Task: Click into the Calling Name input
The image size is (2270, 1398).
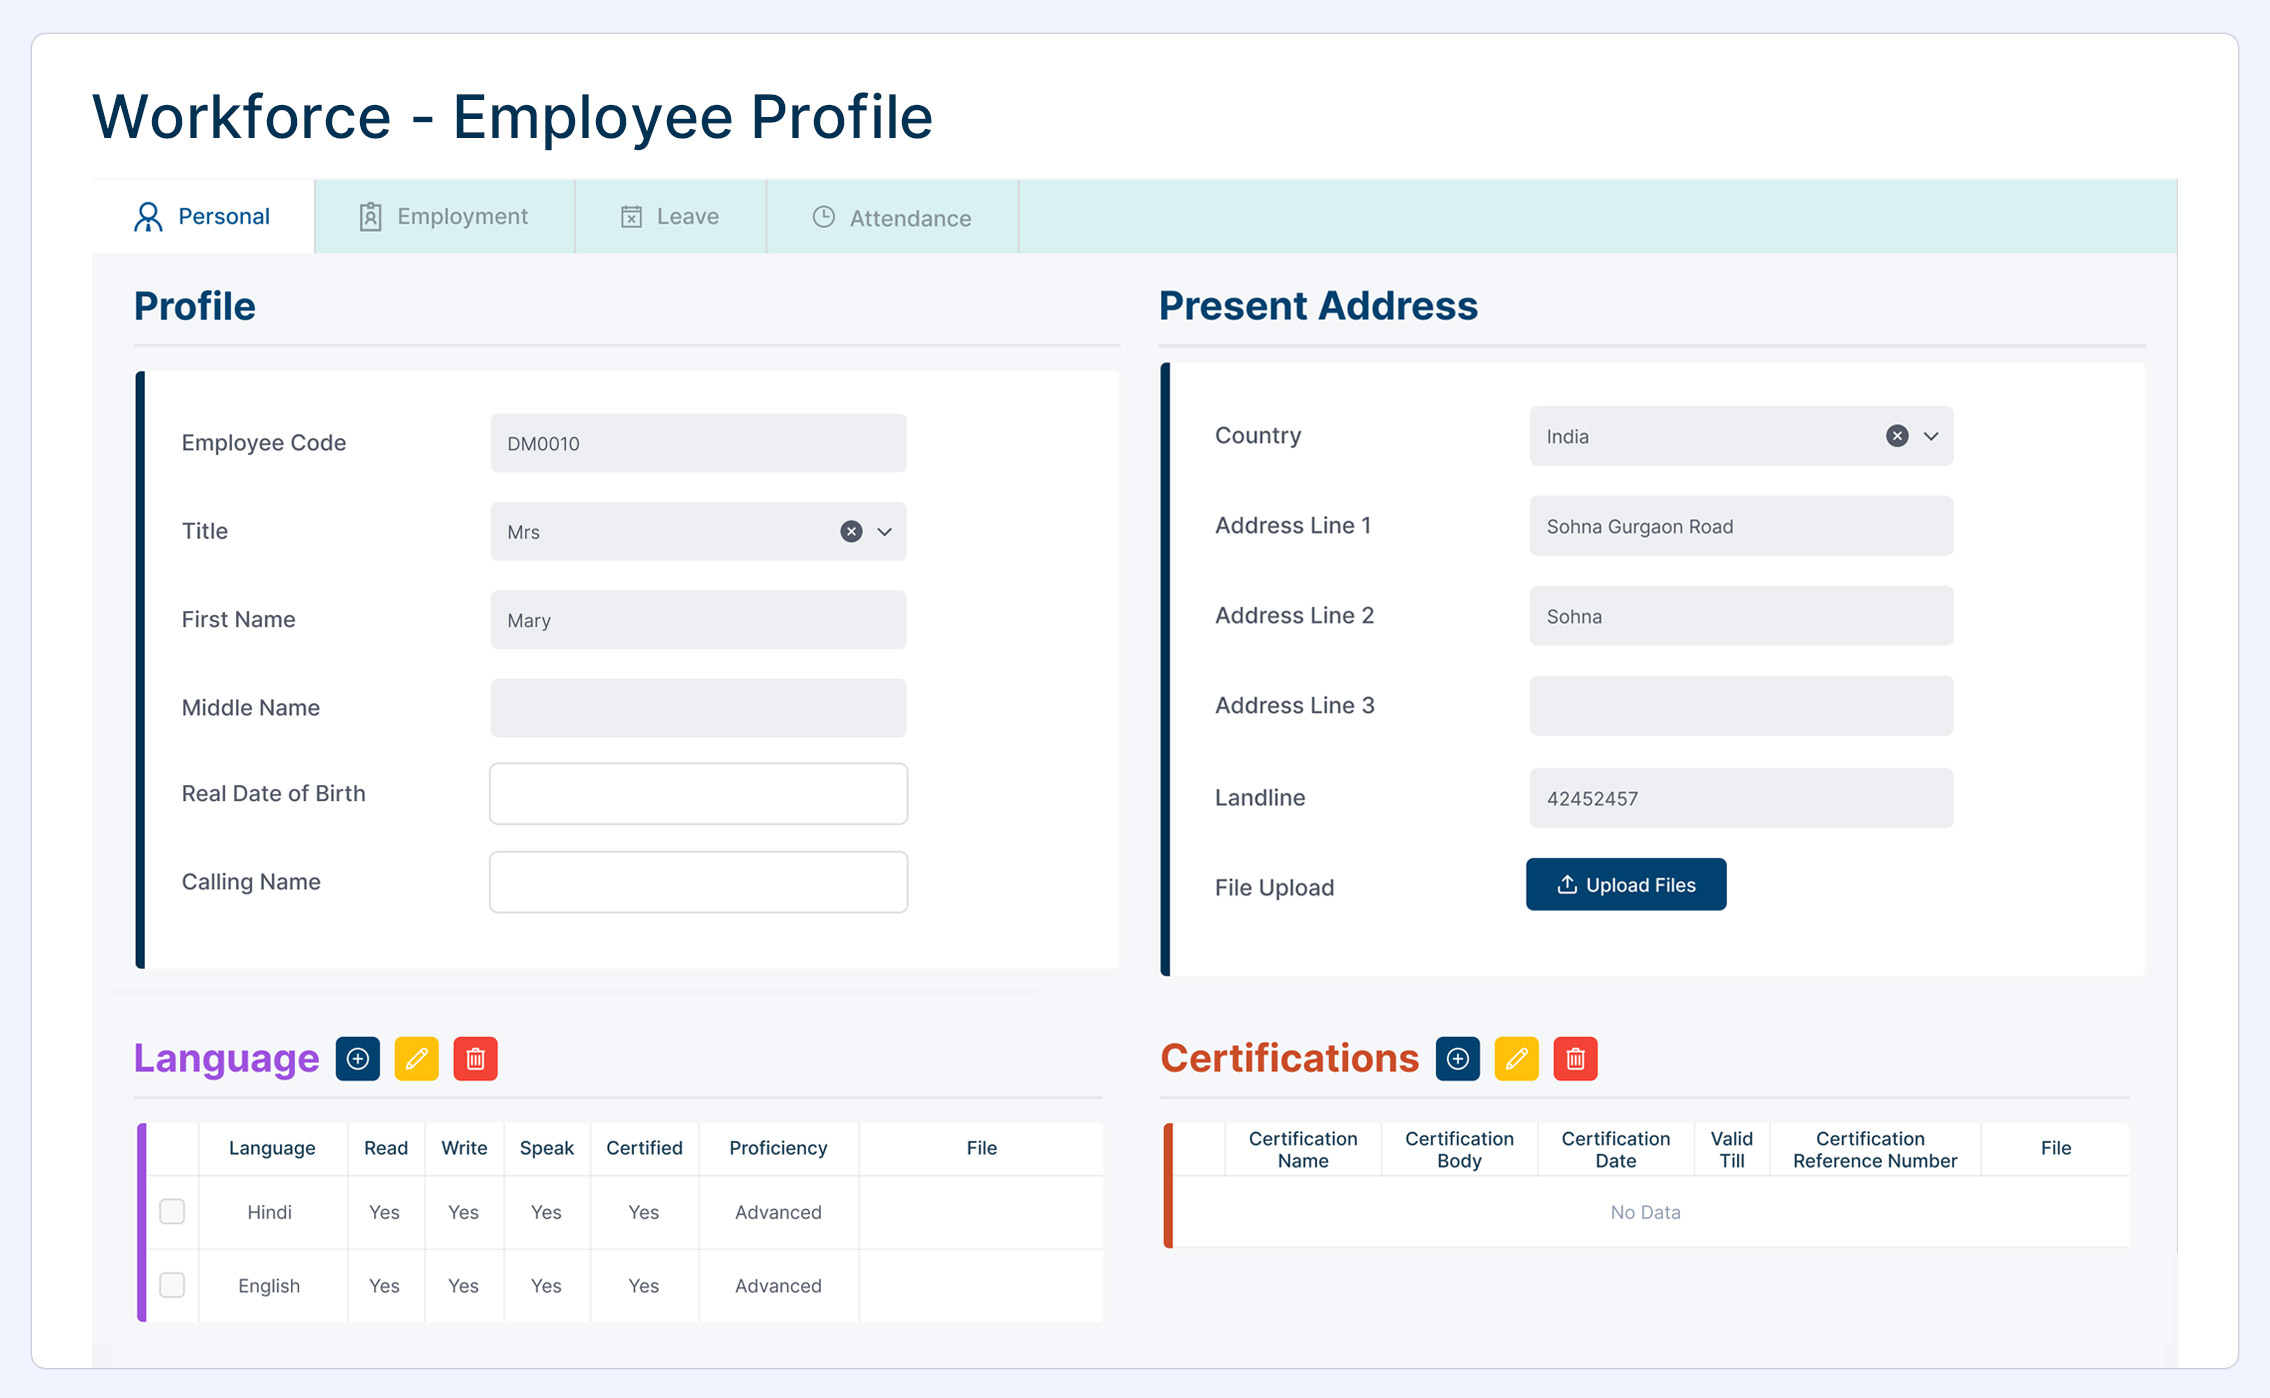Action: click(x=698, y=882)
